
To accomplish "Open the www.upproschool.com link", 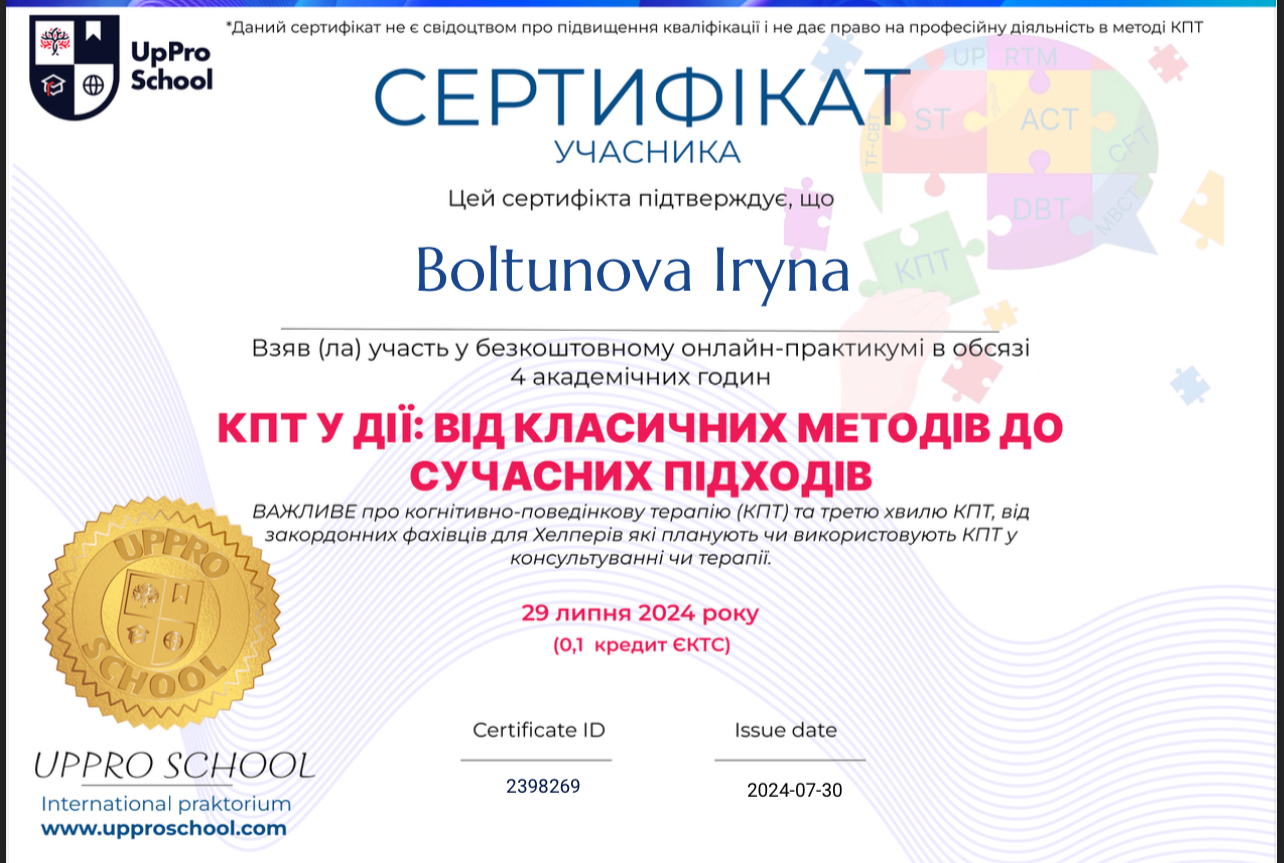I will point(163,828).
